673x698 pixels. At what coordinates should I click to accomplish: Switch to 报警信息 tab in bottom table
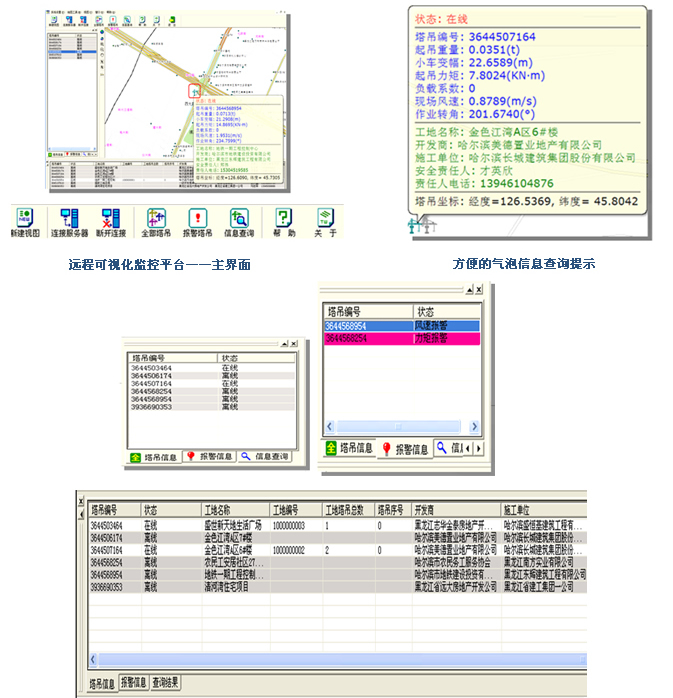(x=134, y=682)
